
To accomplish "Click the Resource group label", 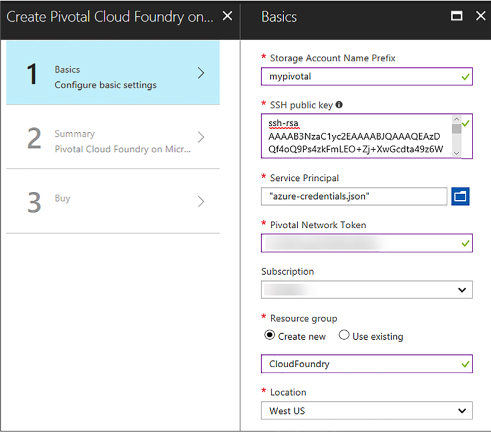I will 304,318.
